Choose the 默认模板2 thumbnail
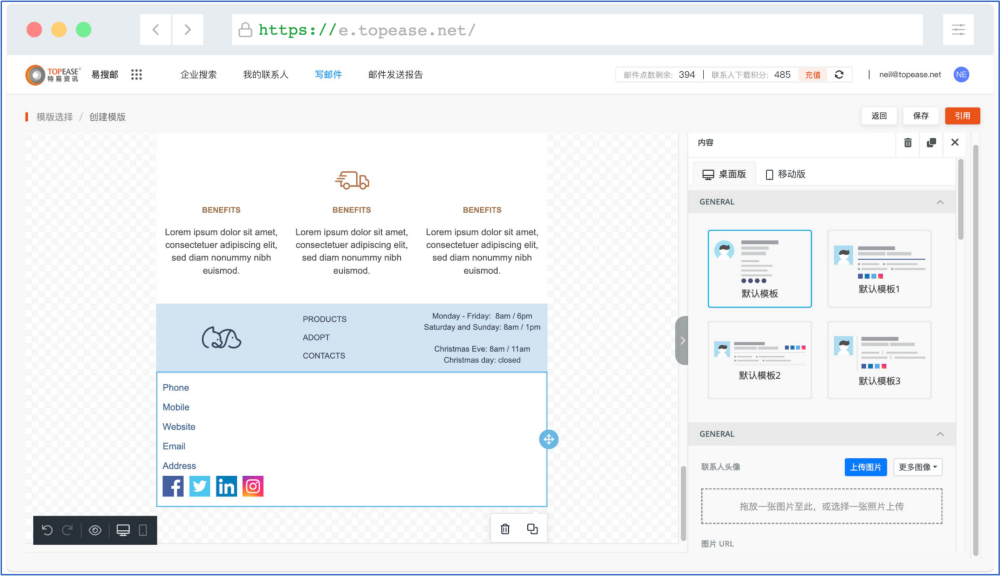The width and height of the screenshot is (1000, 577). (760, 360)
